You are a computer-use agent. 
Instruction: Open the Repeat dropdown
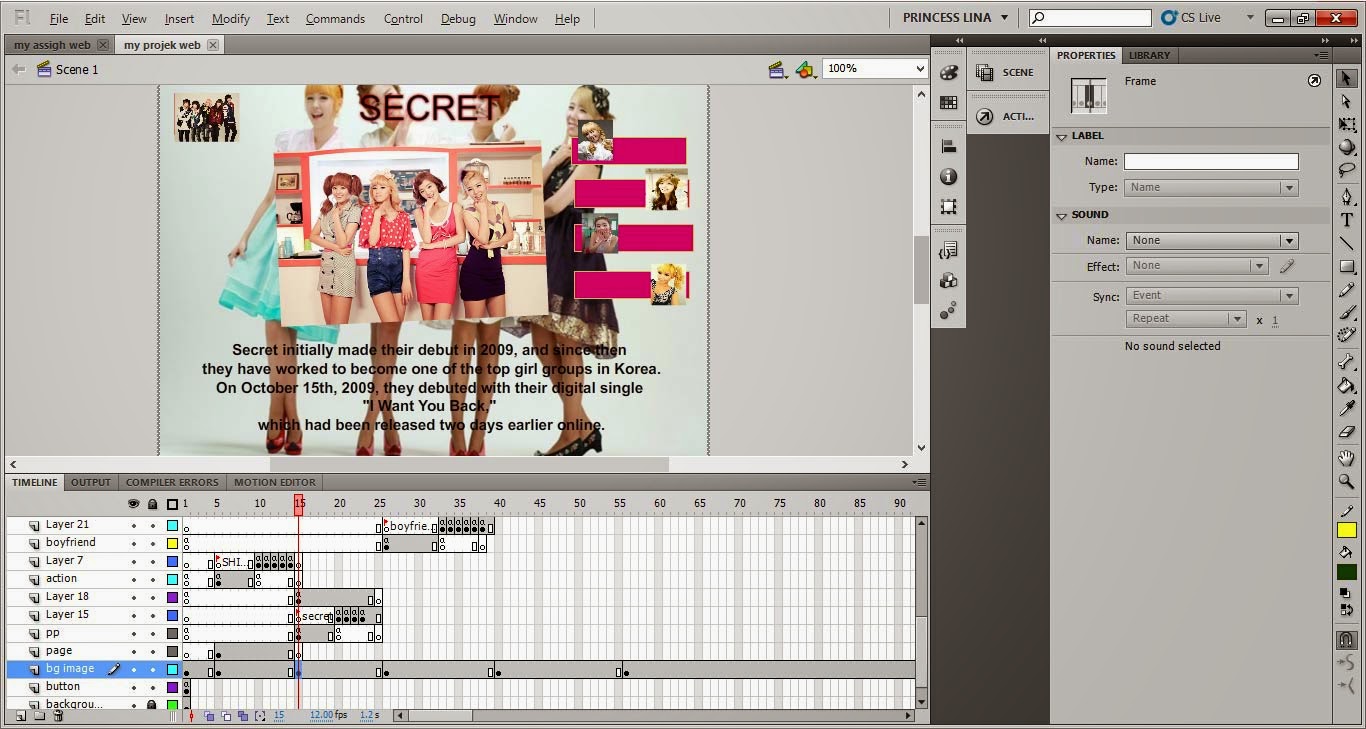(x=1186, y=318)
